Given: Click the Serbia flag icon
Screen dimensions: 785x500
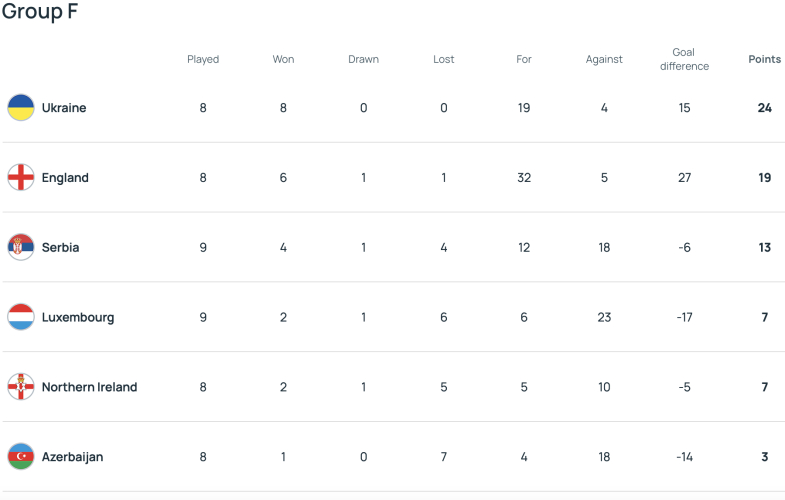Looking at the screenshot, I should (x=21, y=247).
